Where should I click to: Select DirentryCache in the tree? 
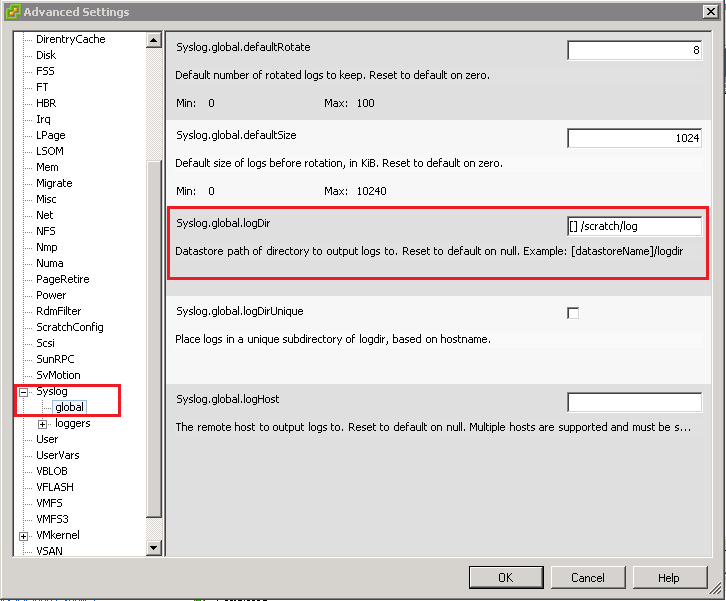(71, 39)
